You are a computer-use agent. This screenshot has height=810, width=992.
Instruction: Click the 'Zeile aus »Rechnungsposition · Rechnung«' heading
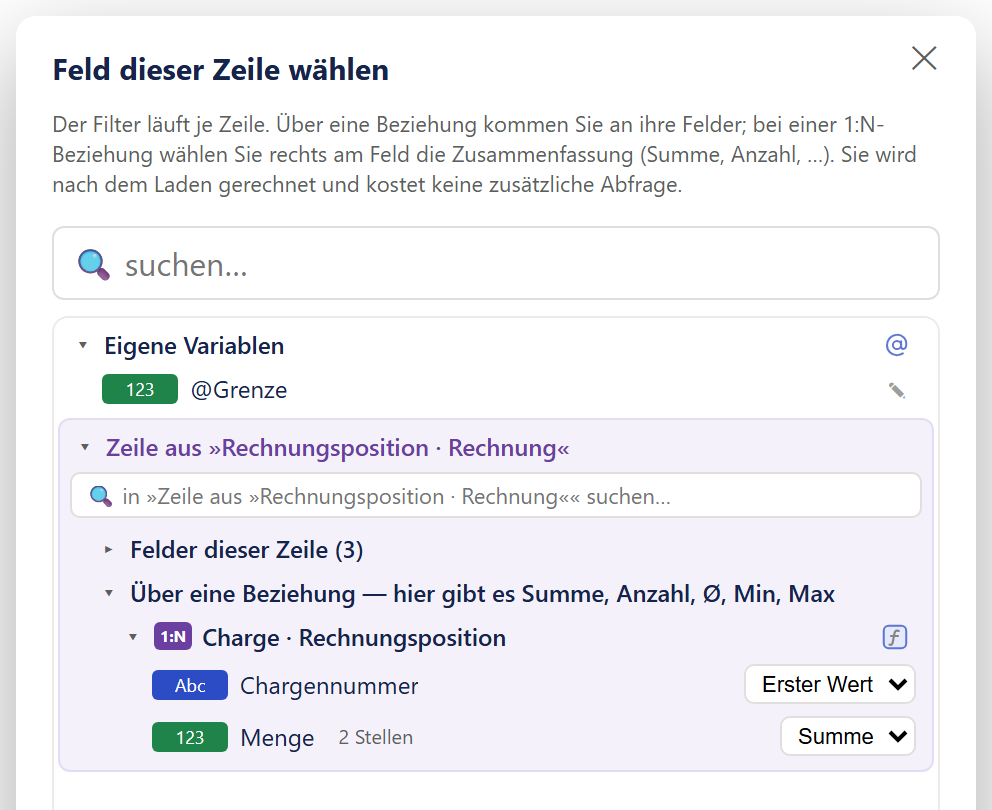(x=337, y=448)
